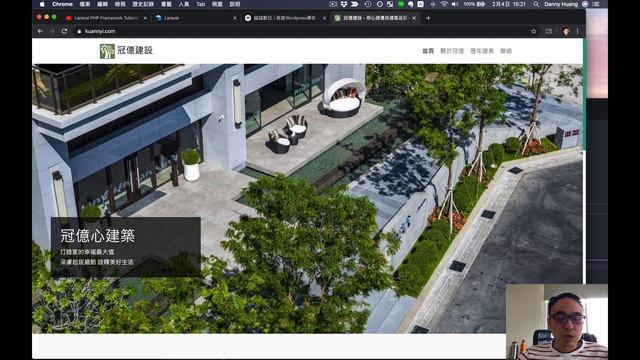
Task: Open 聯絡 contact nav link
Action: [506, 51]
